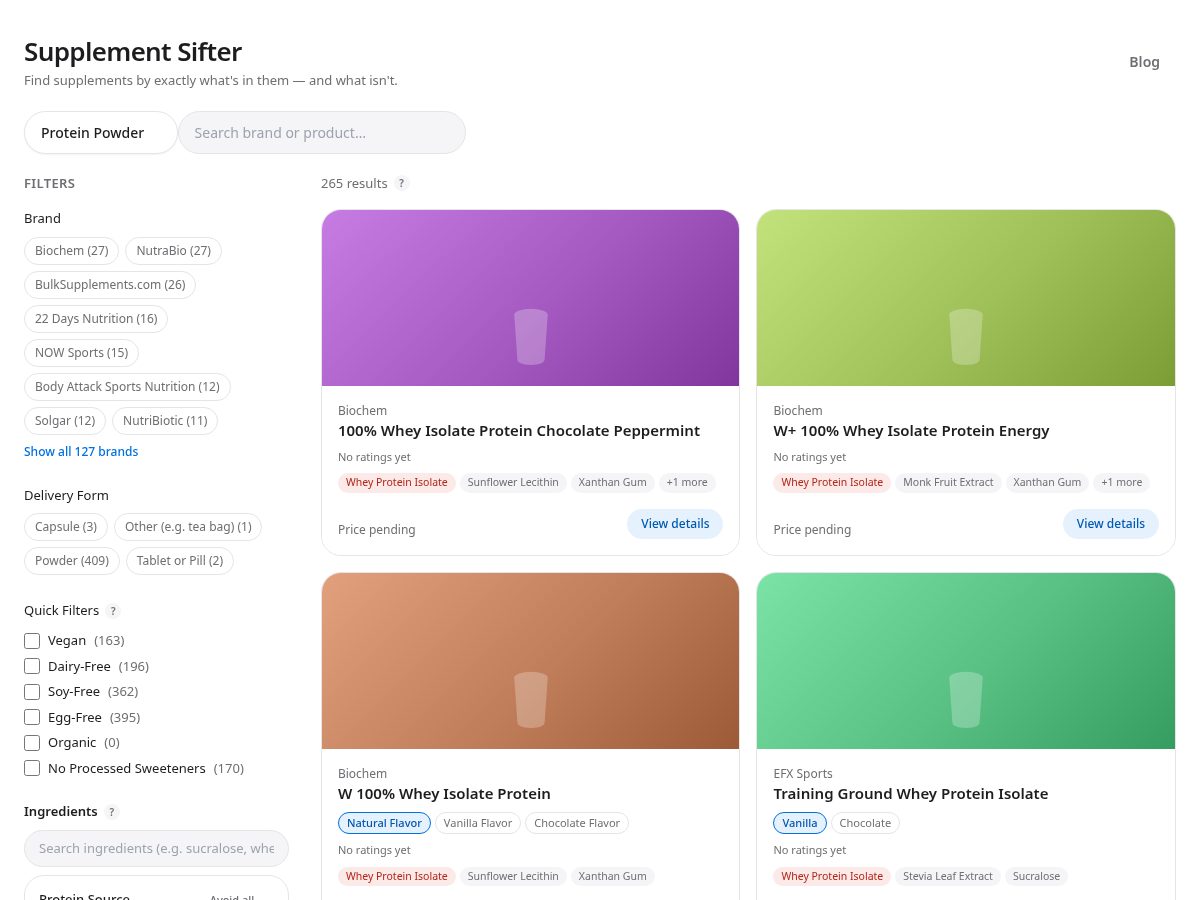Filter by NutraBio (27) brand
The width and height of the screenshot is (1200, 900).
(x=173, y=251)
